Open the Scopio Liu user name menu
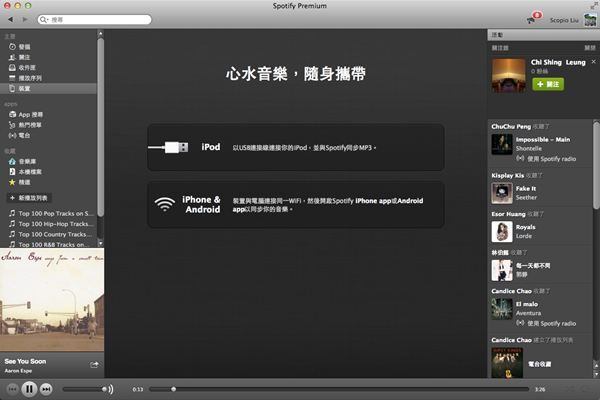Viewport: 600px width, 400px height. [x=564, y=20]
